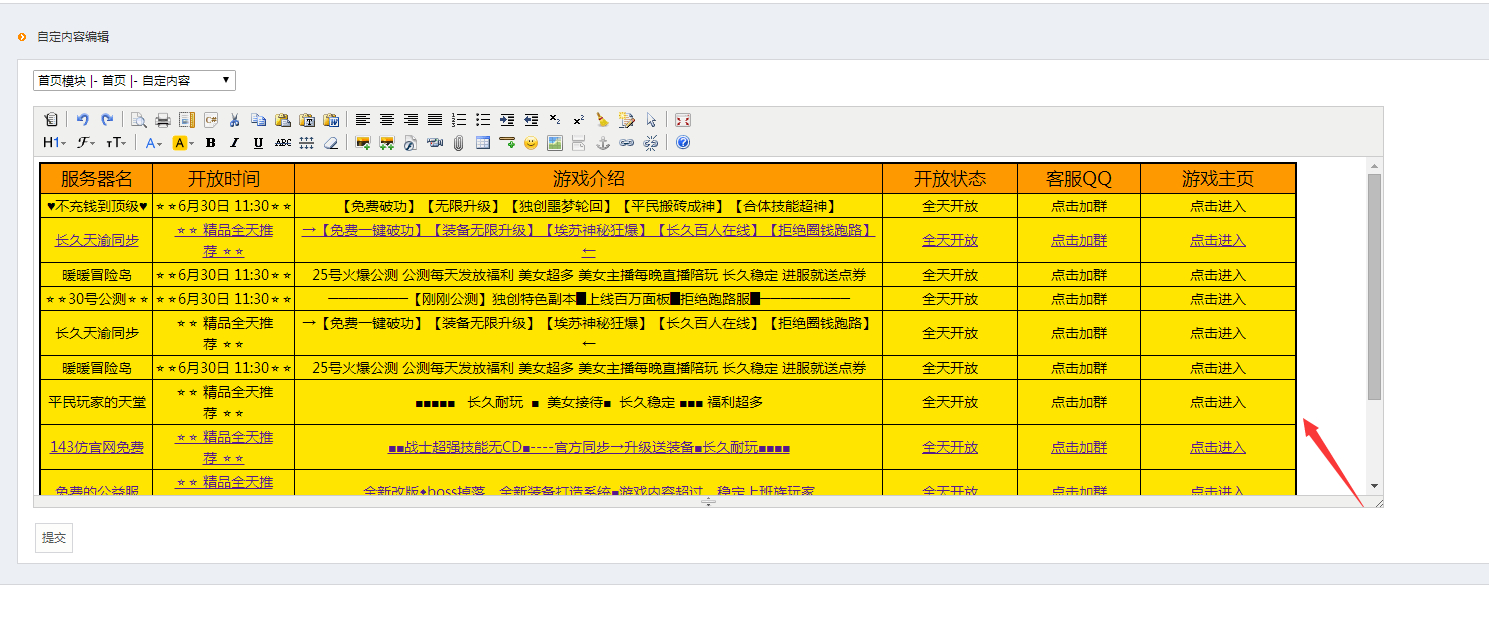Insert a horizontal rule
Viewport: 1489px width, 623px height.
507,143
